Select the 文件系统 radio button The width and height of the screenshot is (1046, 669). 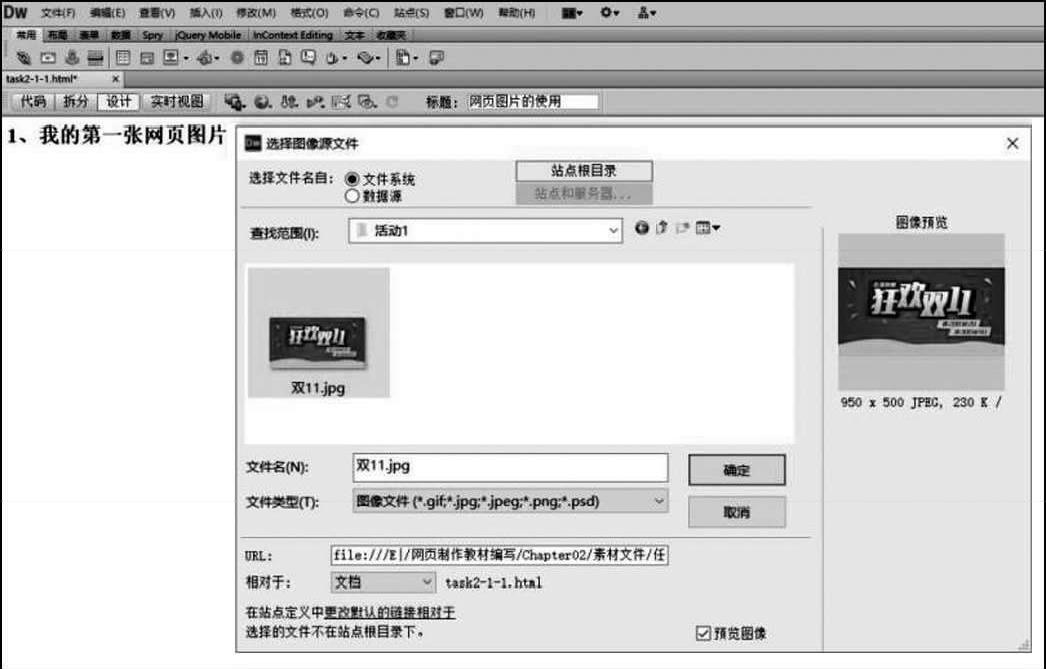point(352,179)
